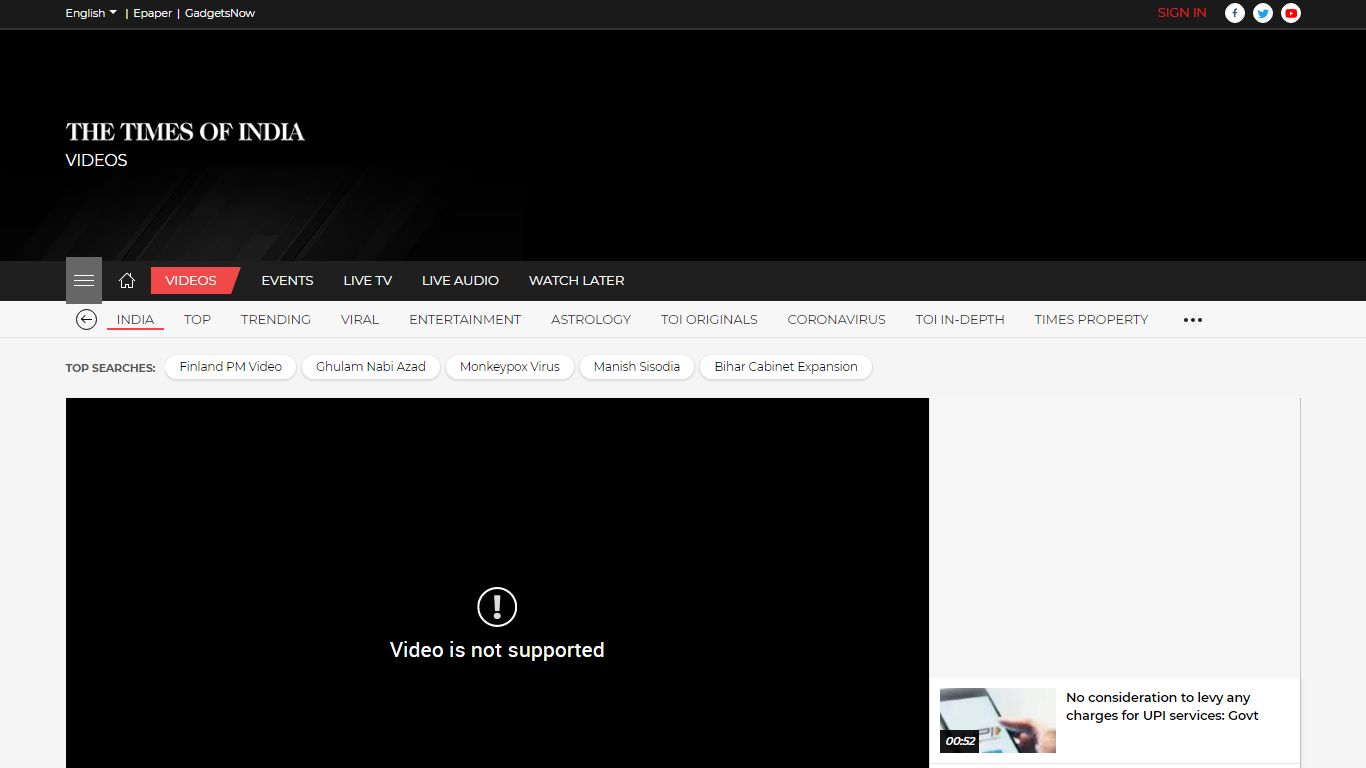Open the Times of India Twitter icon
The height and width of the screenshot is (768, 1366).
click(x=1263, y=13)
